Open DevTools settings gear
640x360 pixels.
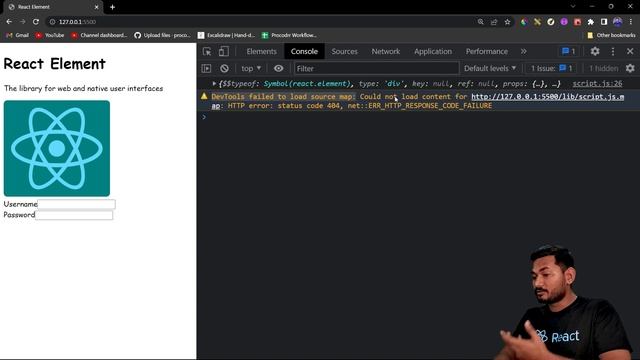(595, 51)
